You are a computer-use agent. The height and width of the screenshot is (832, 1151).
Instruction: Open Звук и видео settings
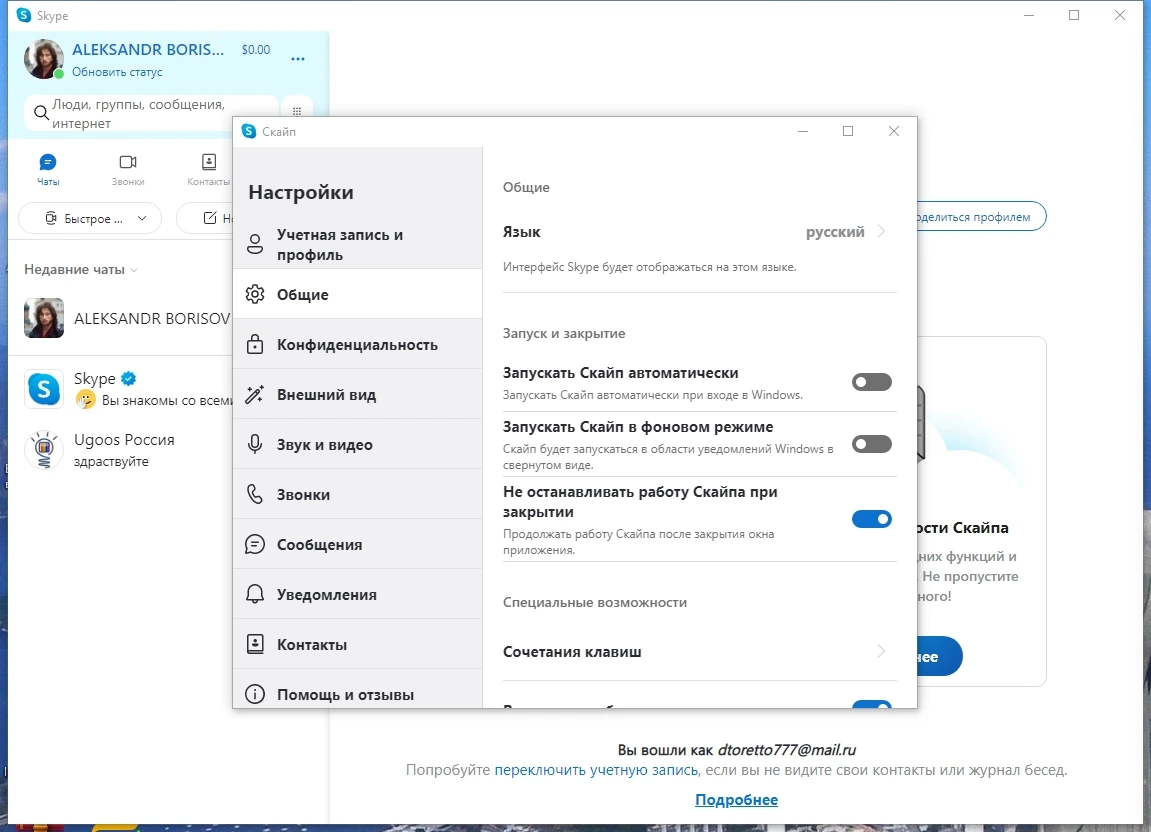[x=357, y=444]
